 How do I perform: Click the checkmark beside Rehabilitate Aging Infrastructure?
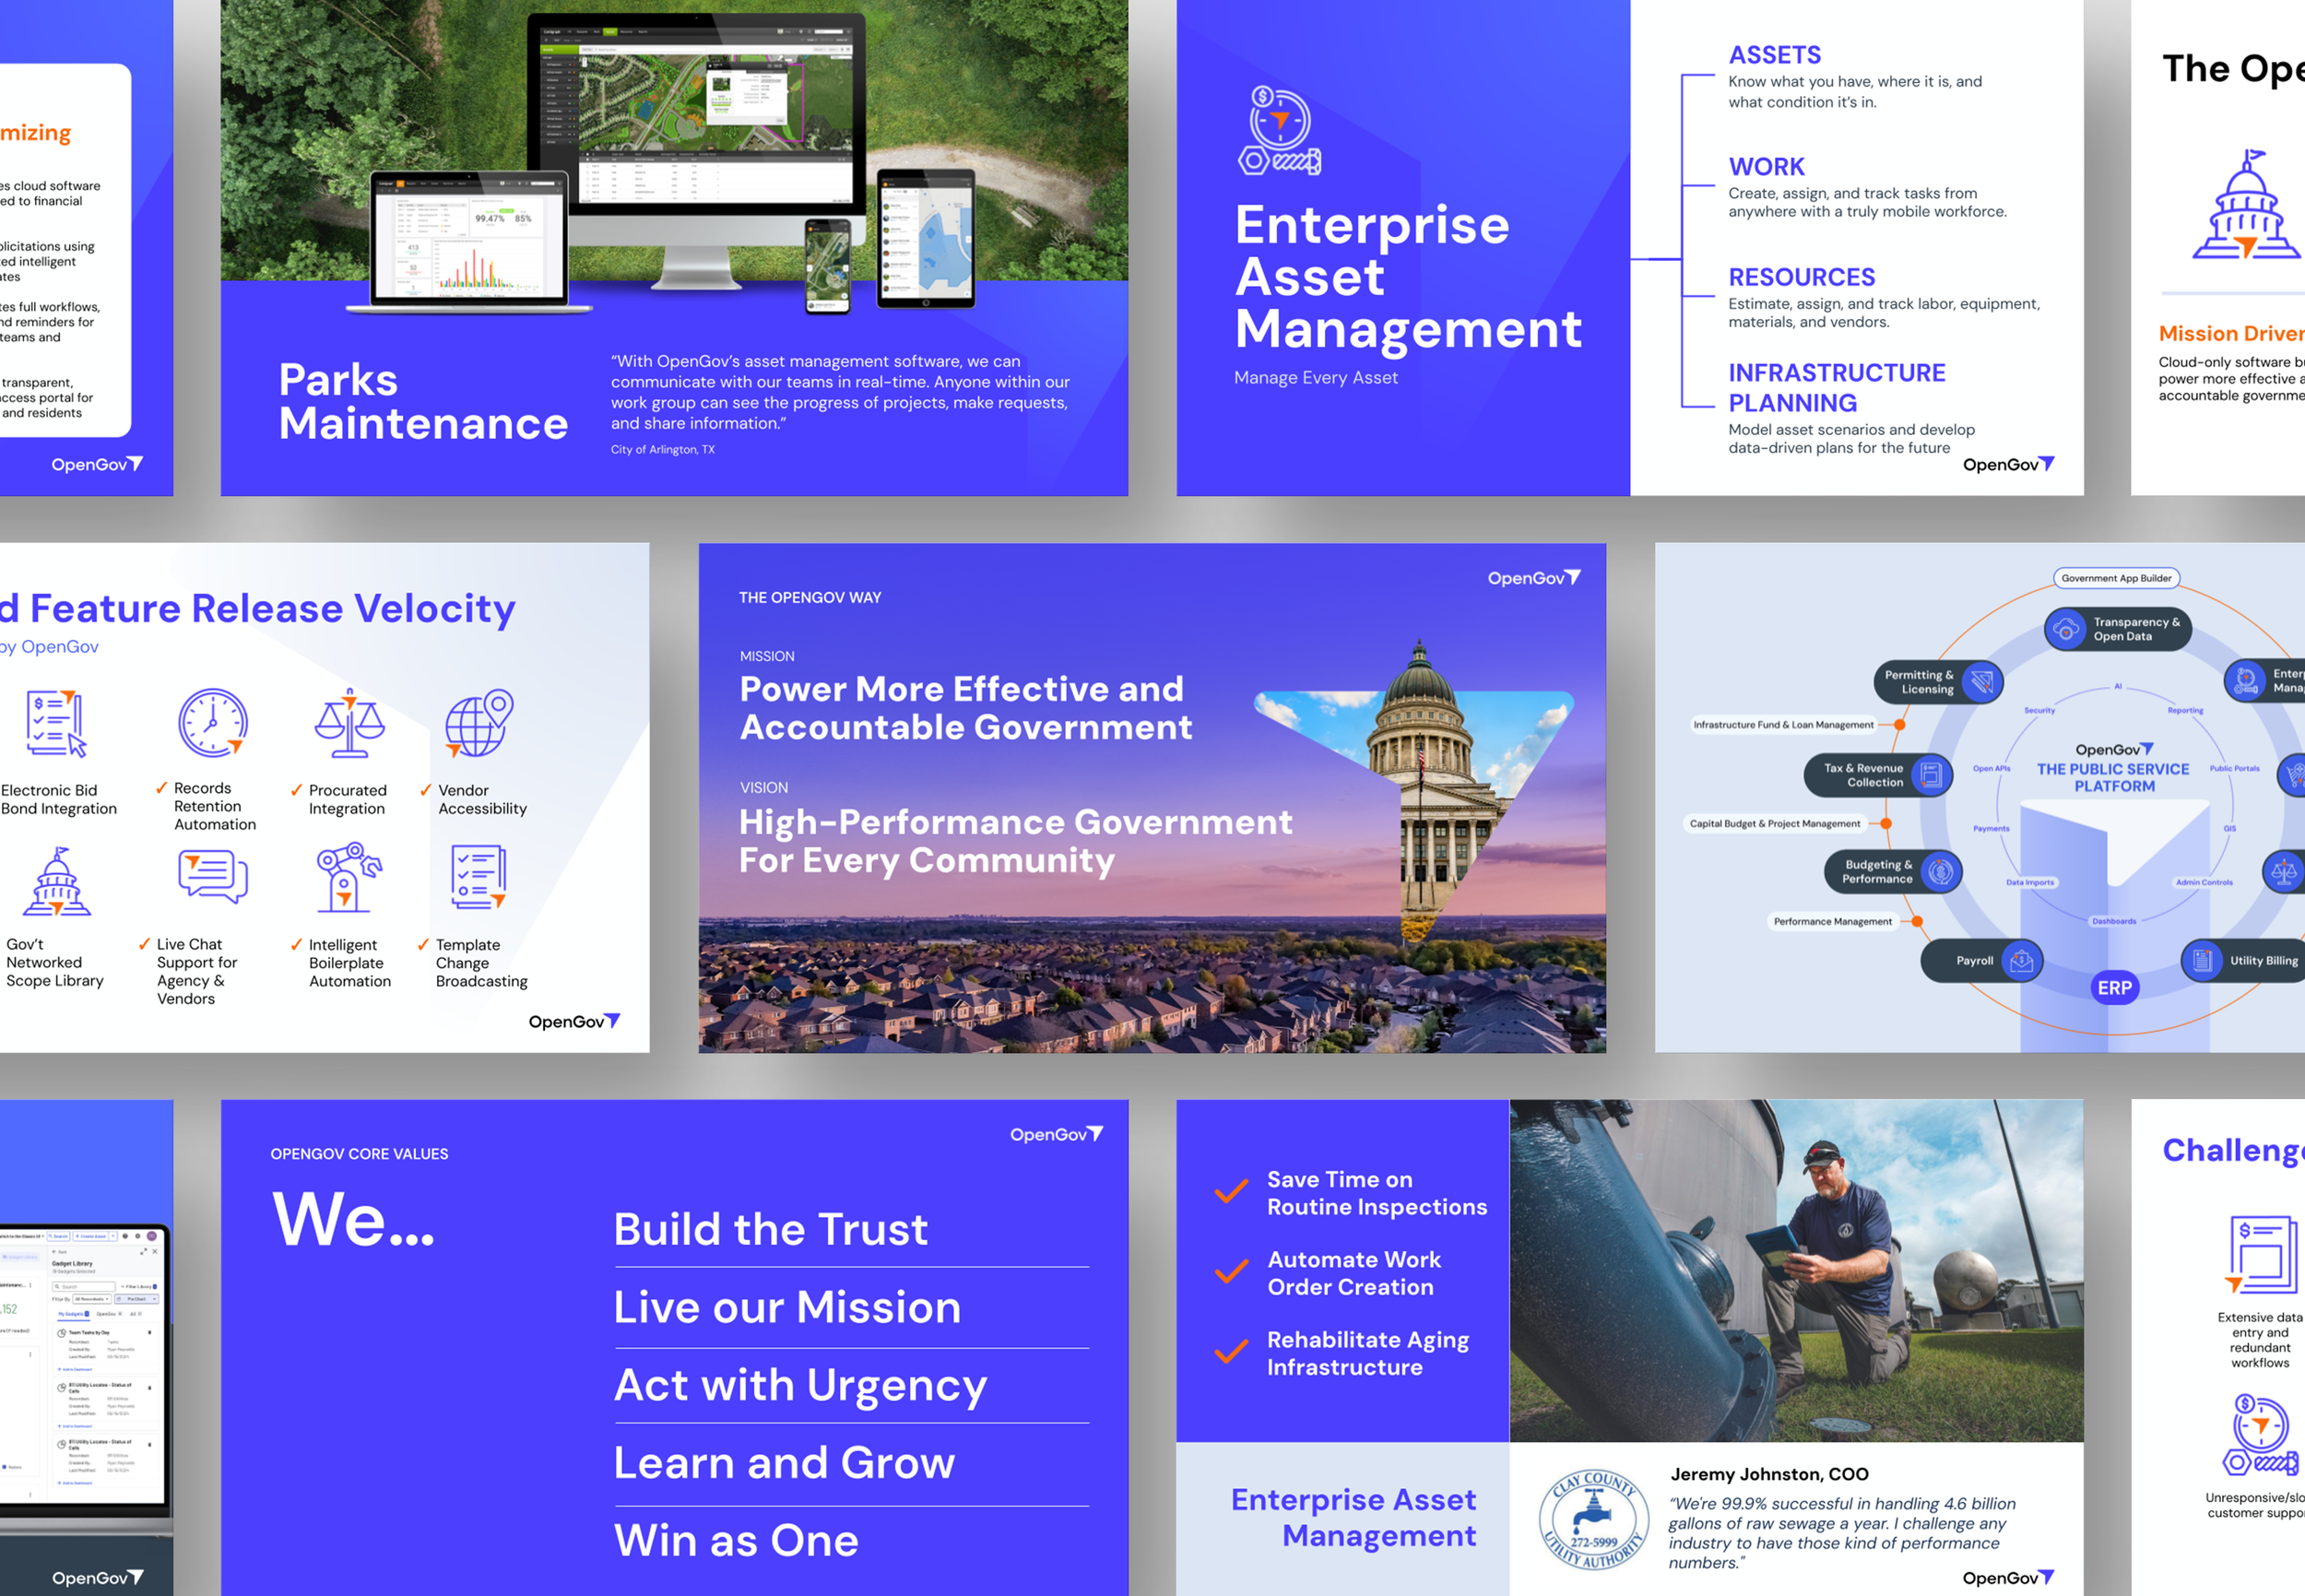1231,1351
